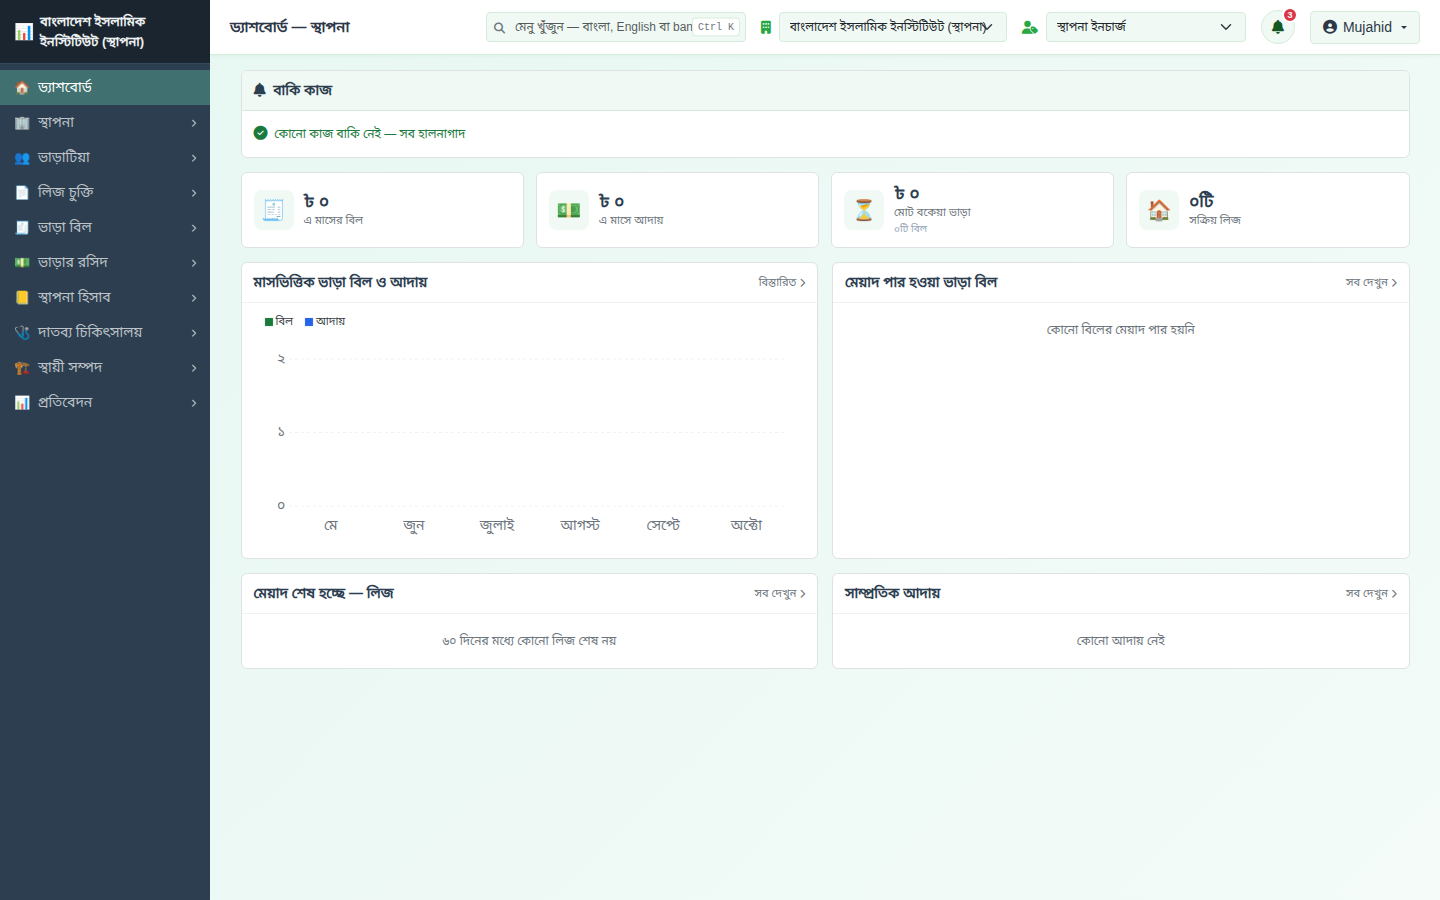This screenshot has height=900, width=1440.
Task: Toggle the আদায় legend in chart
Action: click(325, 321)
